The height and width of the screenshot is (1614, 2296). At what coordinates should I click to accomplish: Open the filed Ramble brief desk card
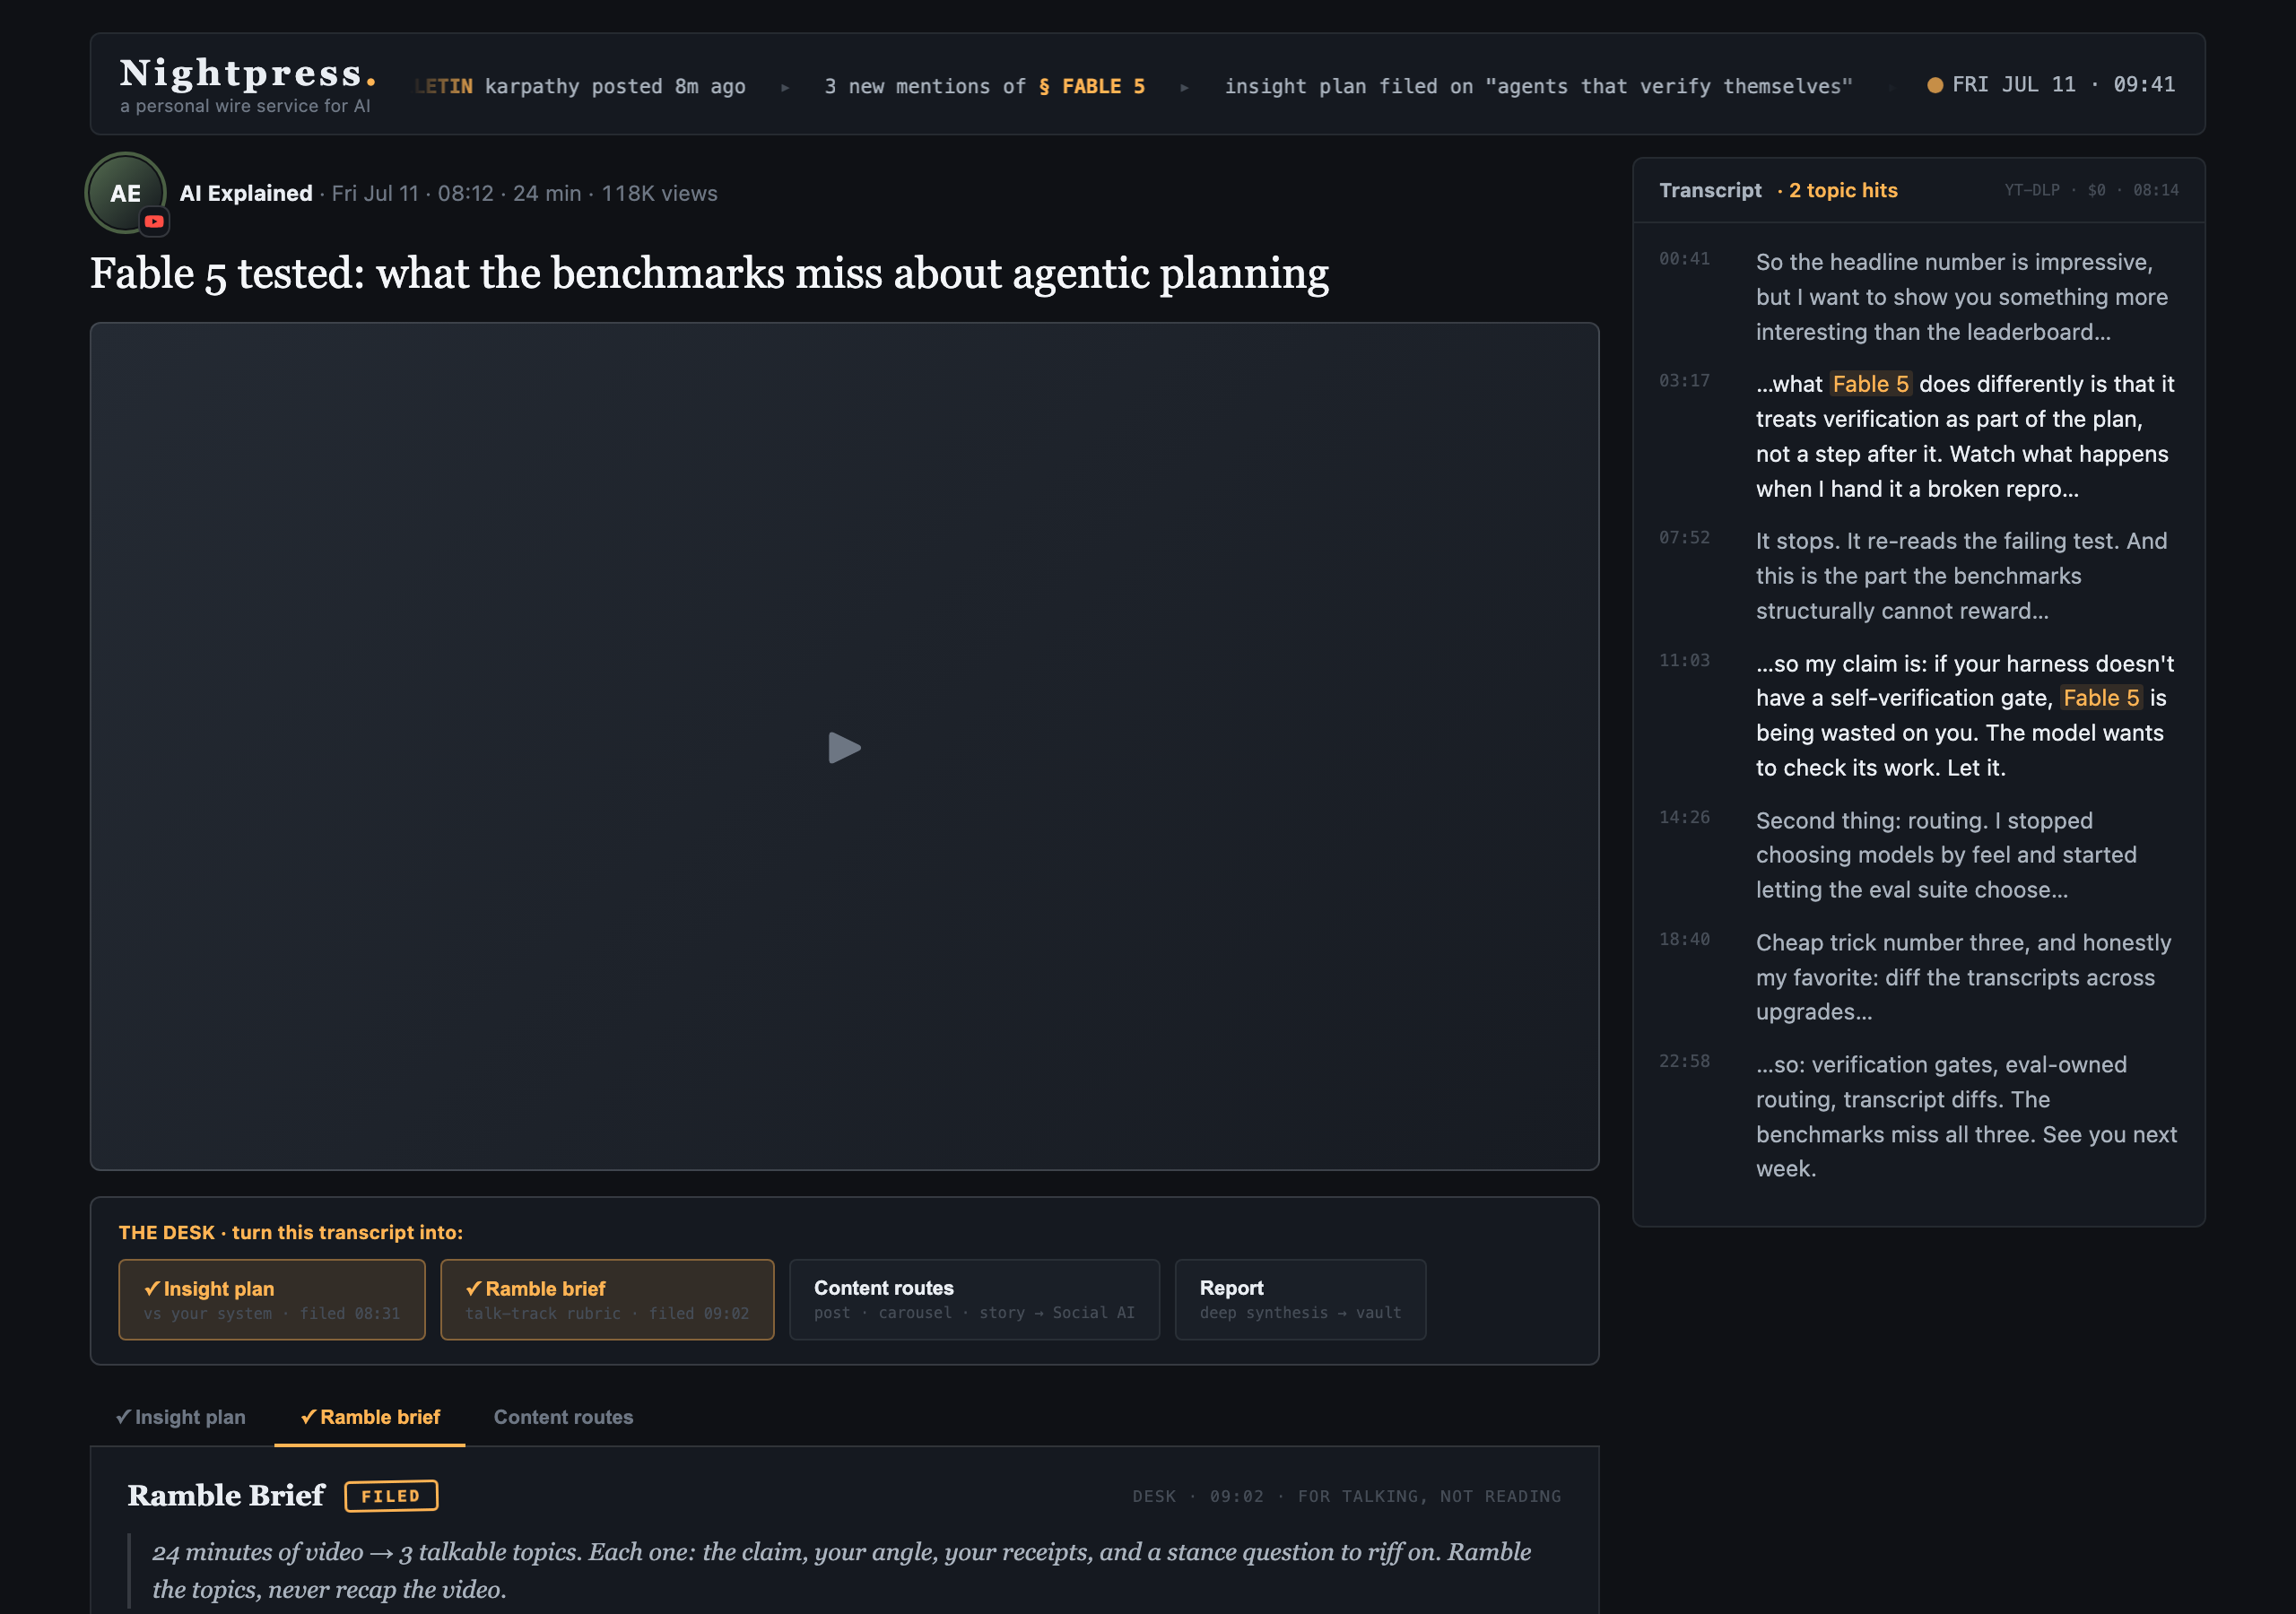coord(607,1299)
